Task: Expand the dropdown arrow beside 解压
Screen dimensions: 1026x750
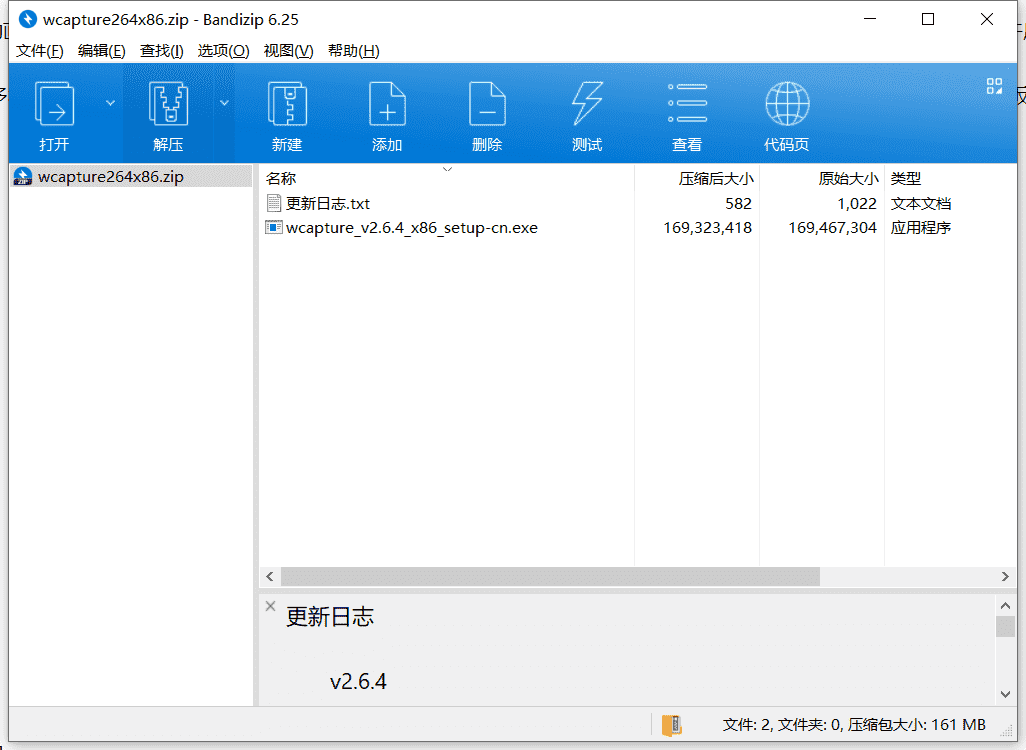Action: pyautogui.click(x=224, y=103)
